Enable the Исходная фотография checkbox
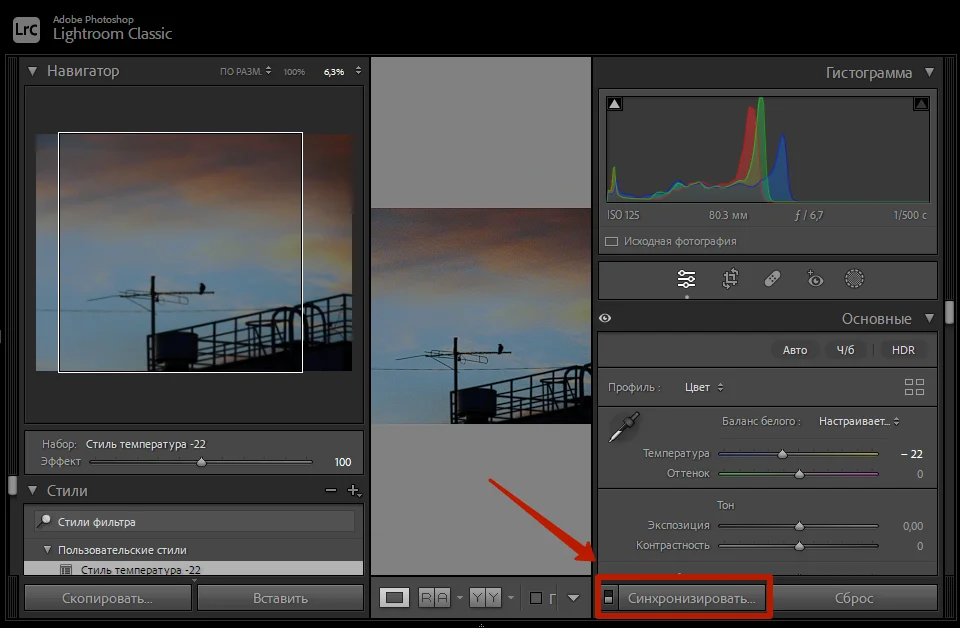This screenshot has height=628, width=960. (x=611, y=241)
